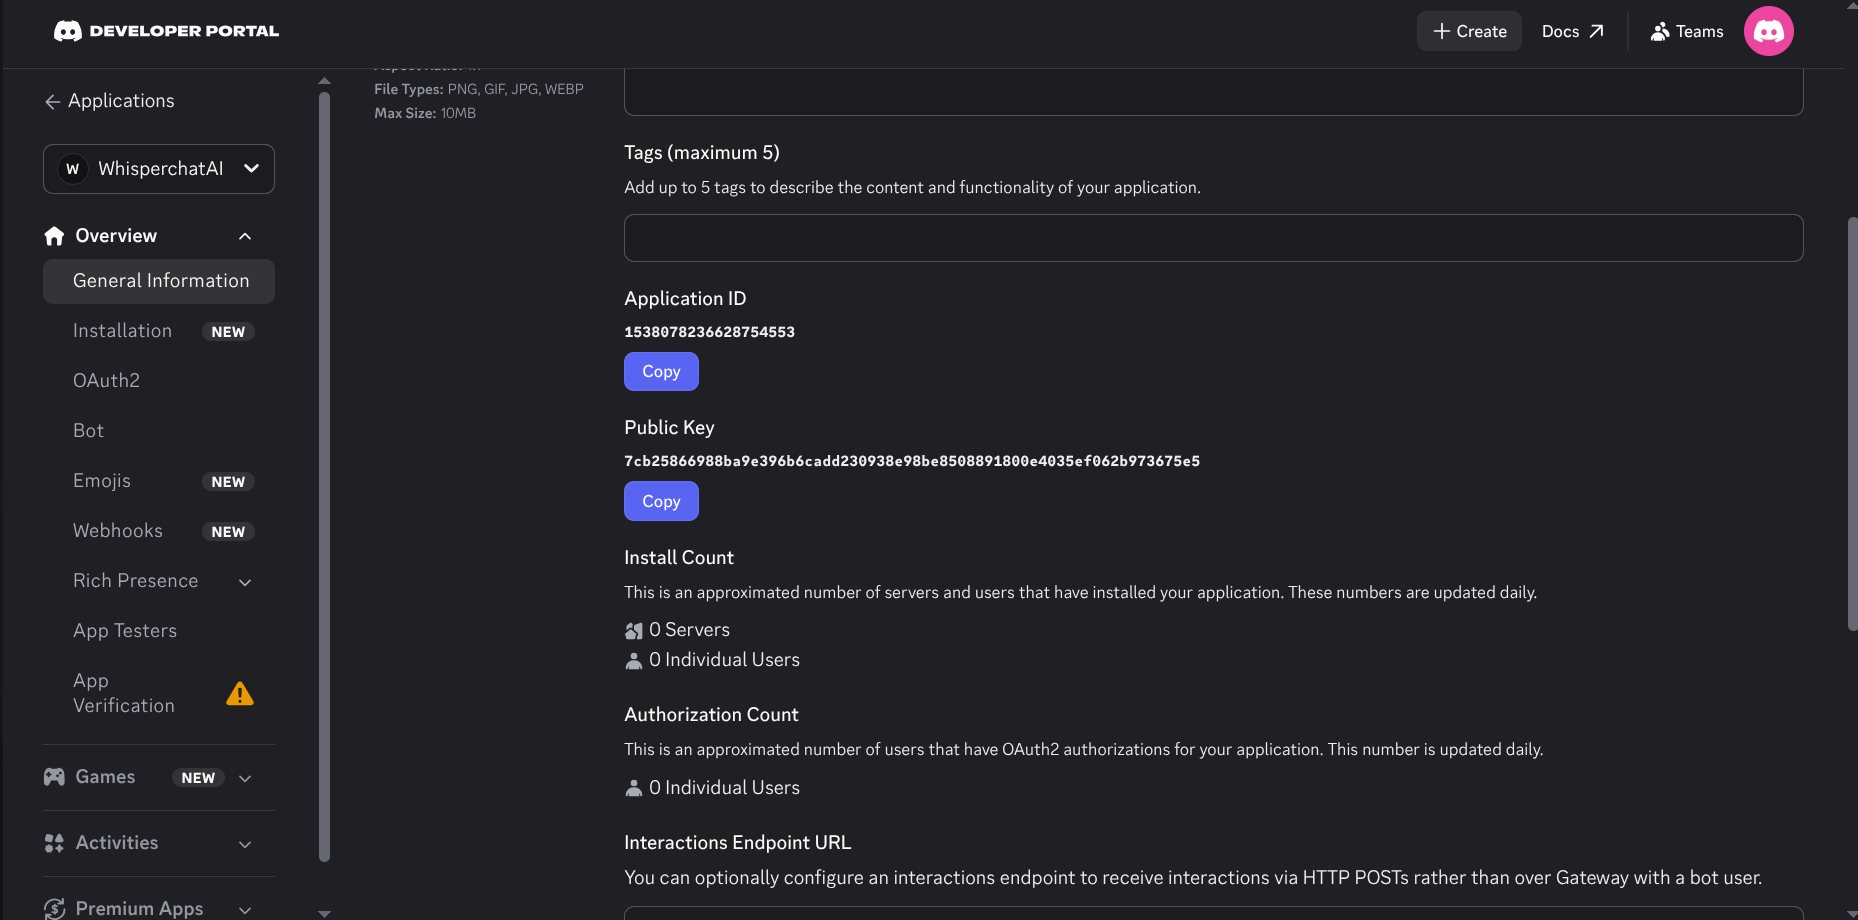This screenshot has height=920, width=1858.
Task: Click the NEW badge beside Installation
Action: [x=228, y=332]
